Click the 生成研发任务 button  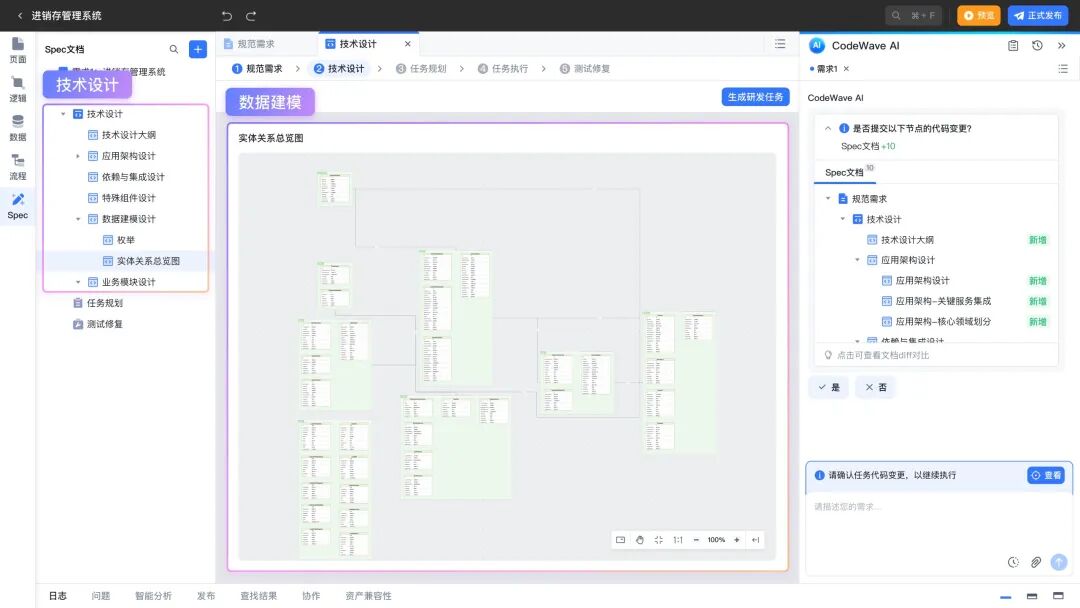756,97
